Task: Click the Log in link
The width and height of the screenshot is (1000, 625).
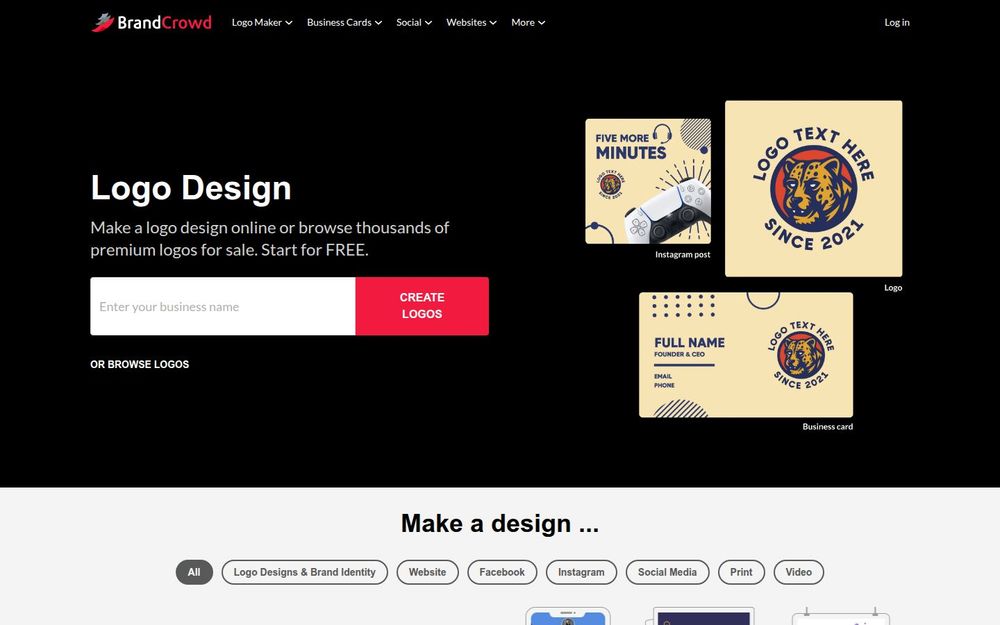Action: [897, 22]
